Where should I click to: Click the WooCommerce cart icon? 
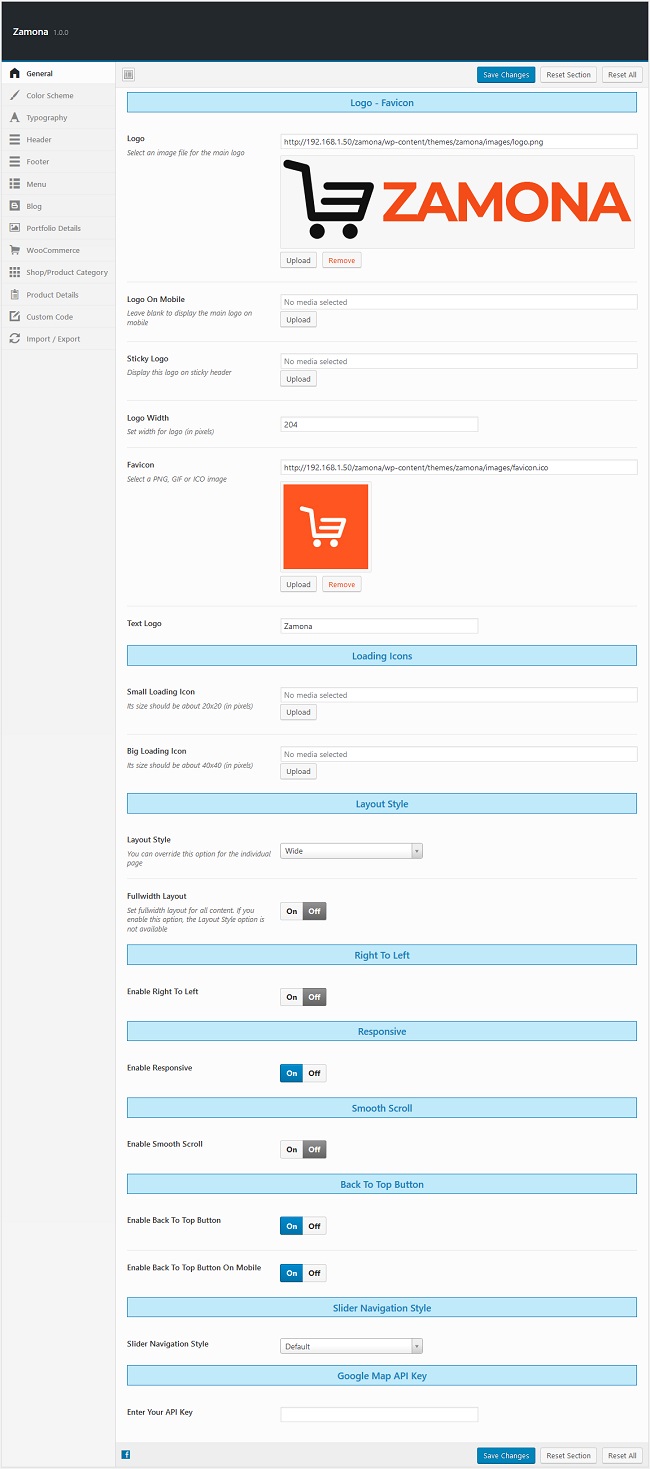pyautogui.click(x=14, y=250)
